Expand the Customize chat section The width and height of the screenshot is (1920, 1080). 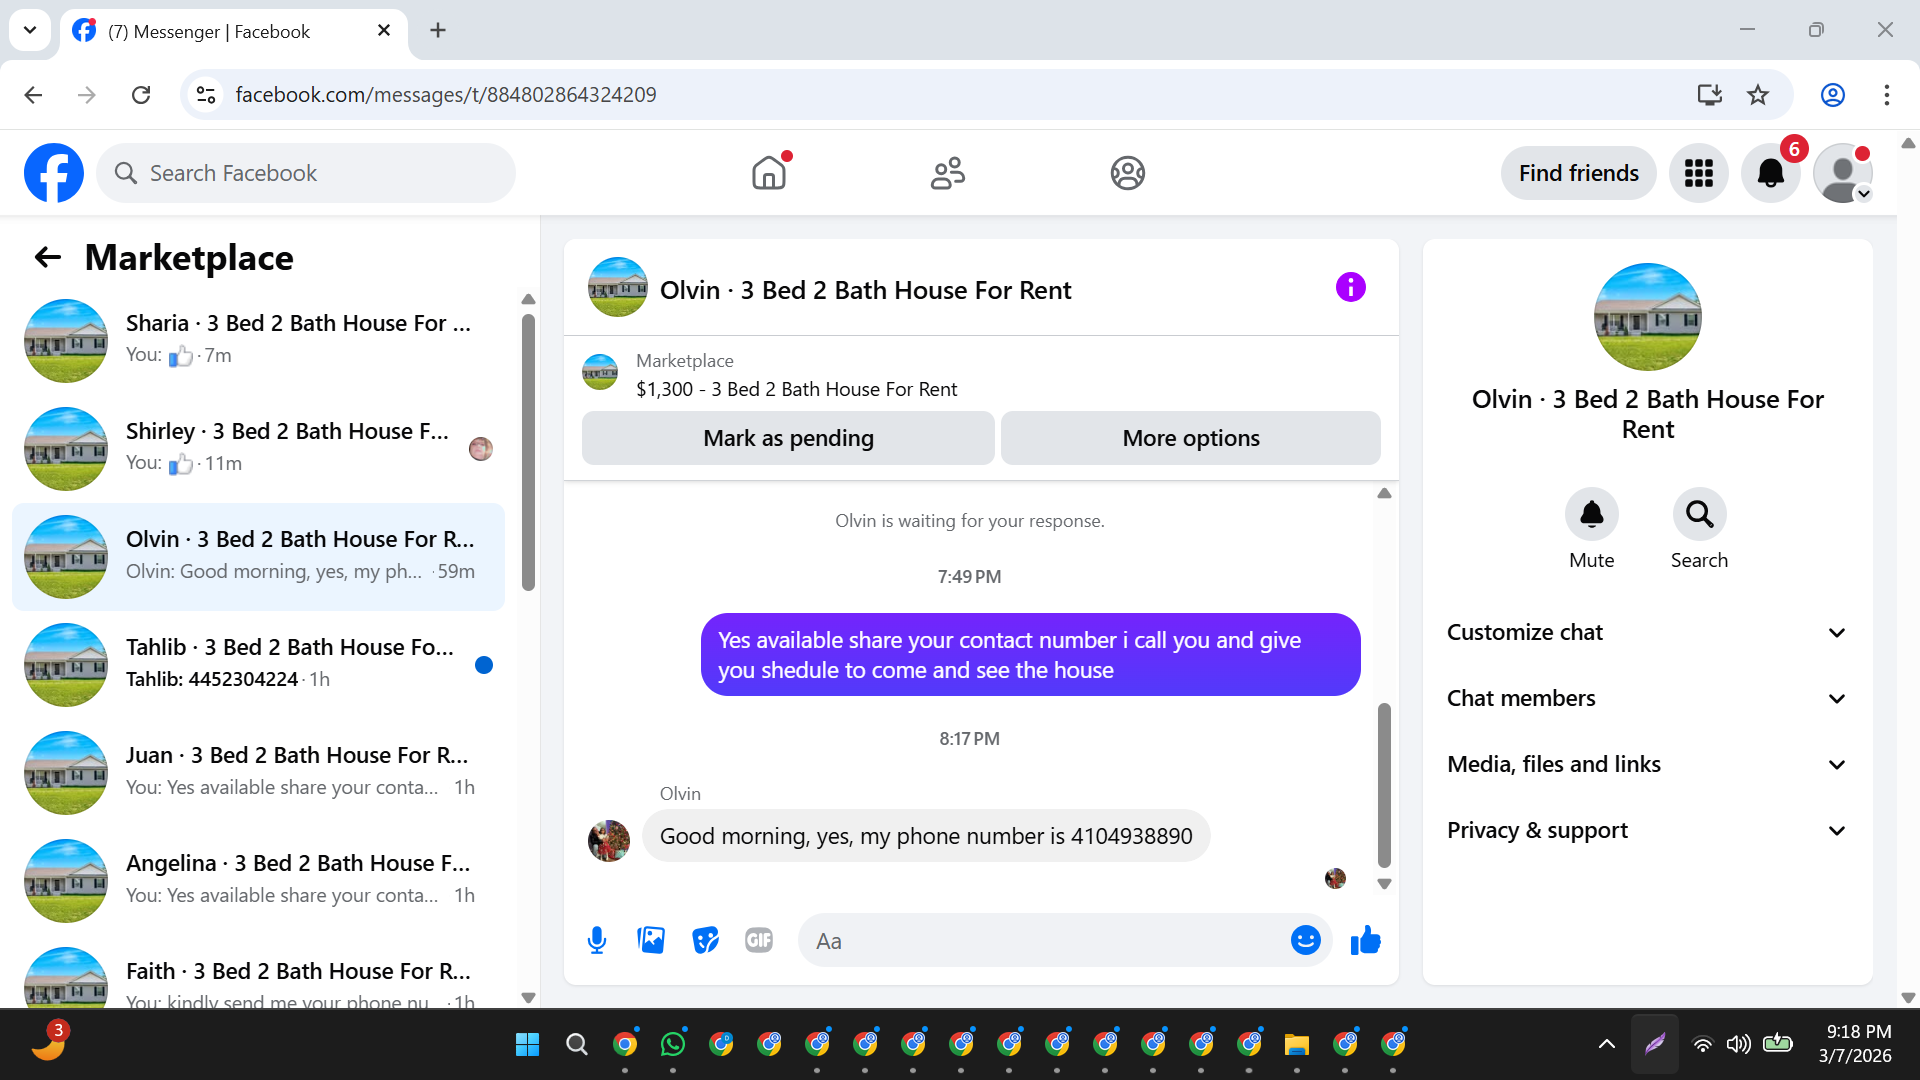point(1647,632)
